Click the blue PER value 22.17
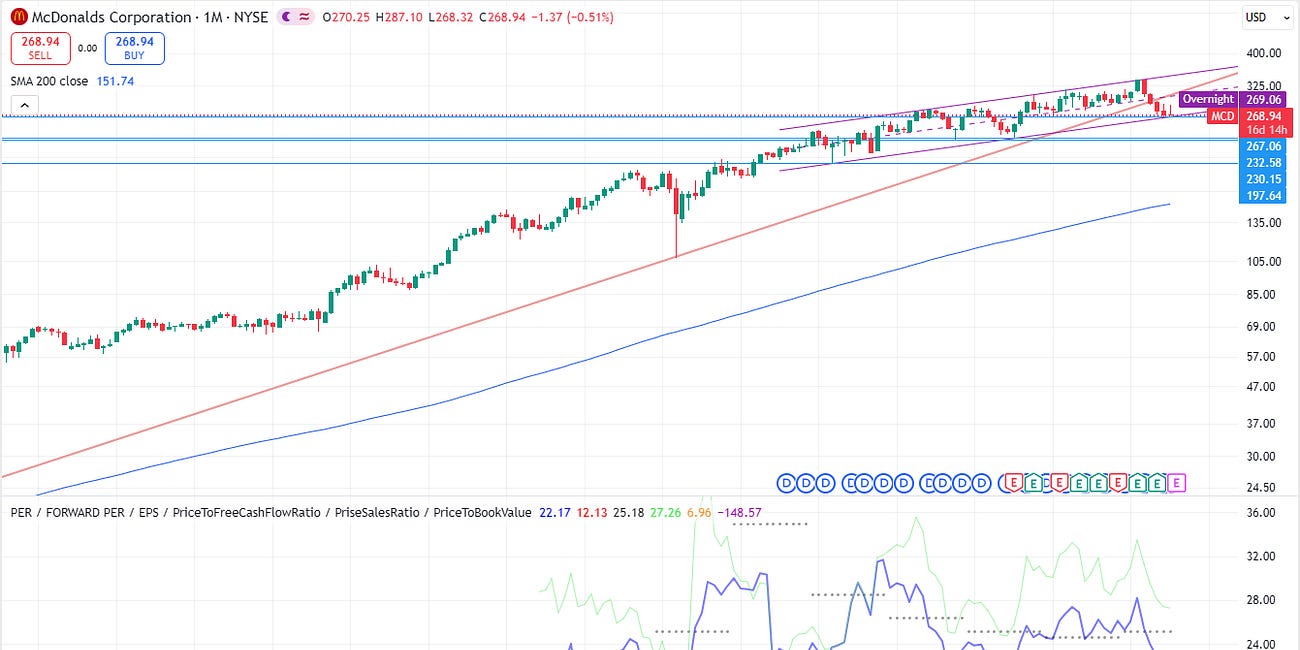 pyautogui.click(x=553, y=513)
